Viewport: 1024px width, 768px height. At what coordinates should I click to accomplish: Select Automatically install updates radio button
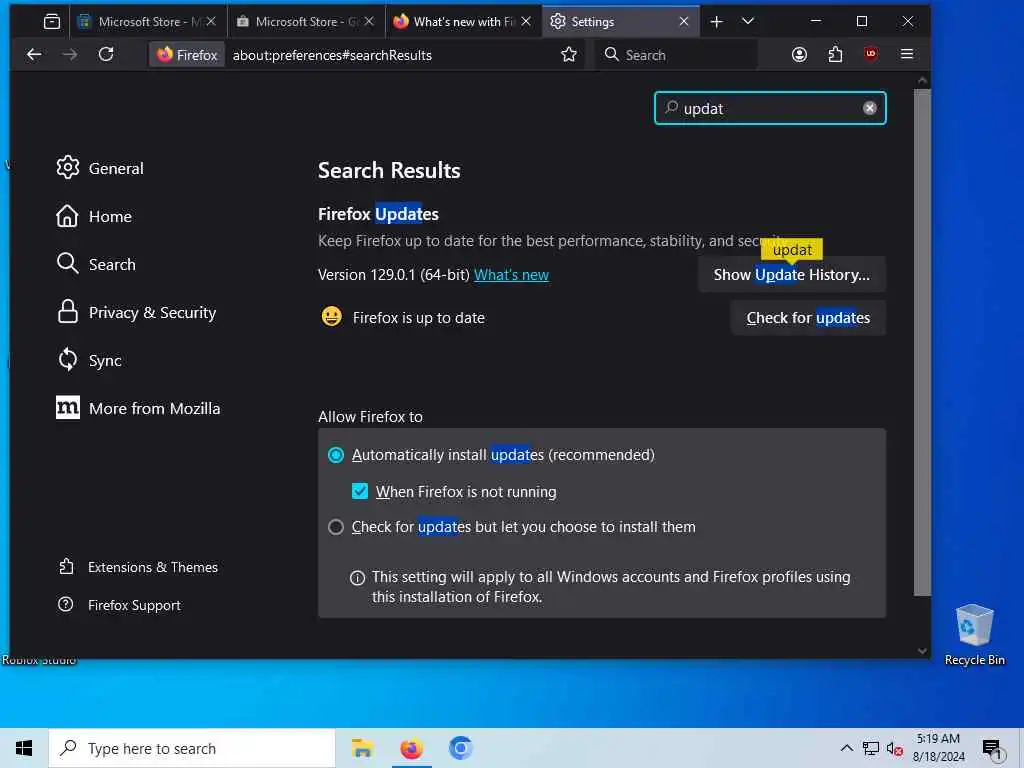point(336,455)
